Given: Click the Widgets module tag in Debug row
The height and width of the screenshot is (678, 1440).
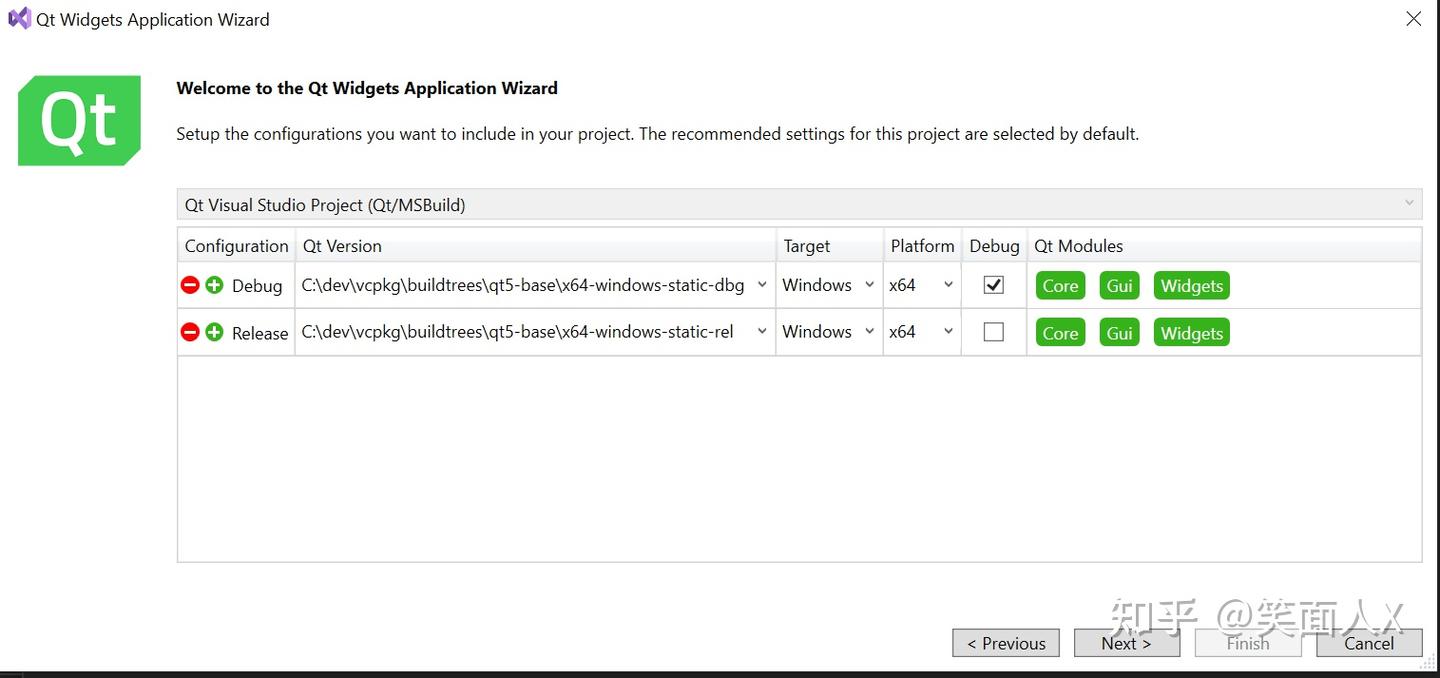Looking at the screenshot, I should (x=1191, y=286).
